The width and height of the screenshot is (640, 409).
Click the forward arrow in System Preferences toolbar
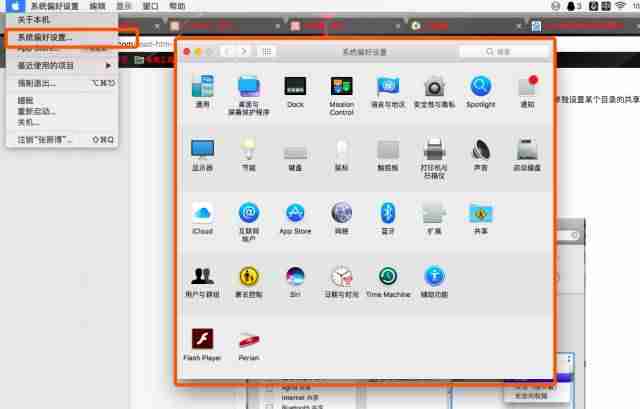pos(244,51)
